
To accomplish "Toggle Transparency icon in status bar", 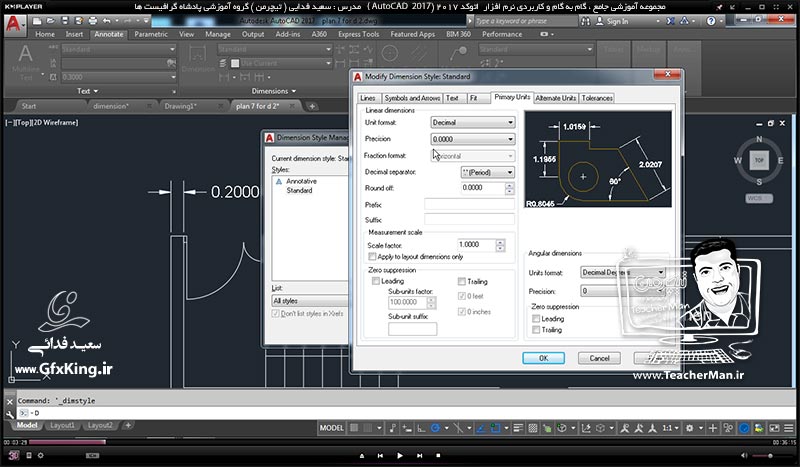I will (x=533, y=428).
